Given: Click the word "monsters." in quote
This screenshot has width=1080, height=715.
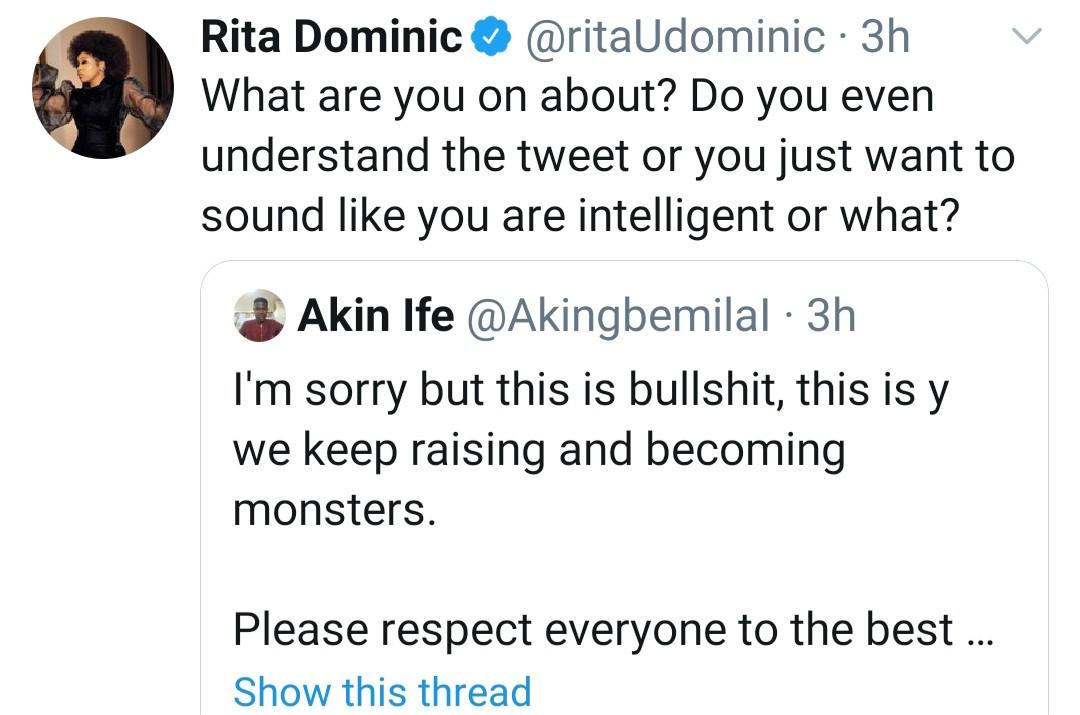Looking at the screenshot, I should click(334, 510).
